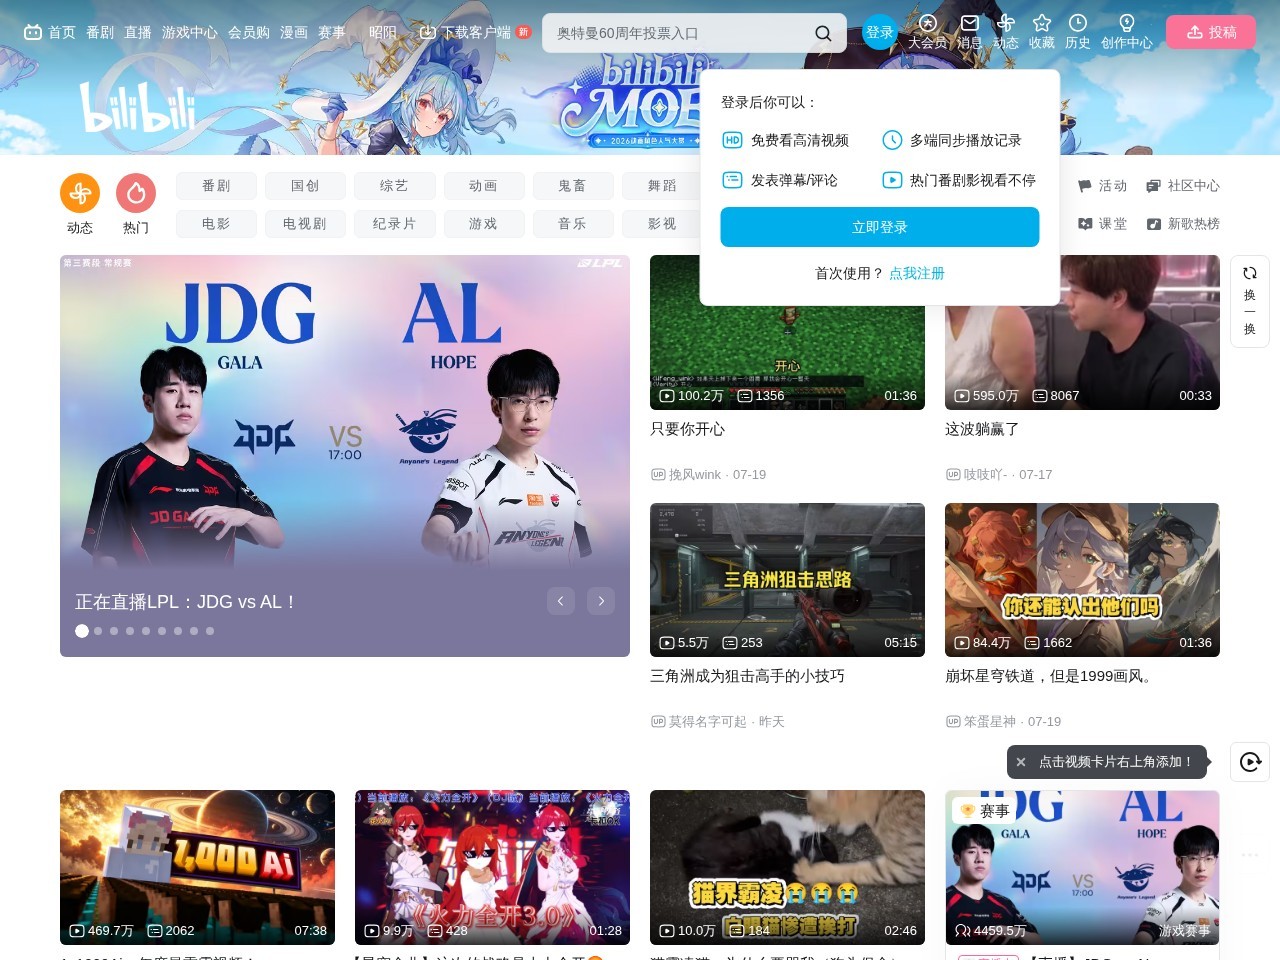Open the watch-later playlist icon at right
1280x960 pixels.
point(1250,762)
